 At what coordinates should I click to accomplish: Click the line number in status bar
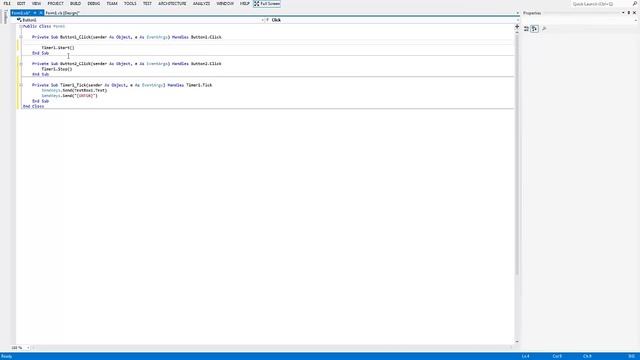pos(526,356)
